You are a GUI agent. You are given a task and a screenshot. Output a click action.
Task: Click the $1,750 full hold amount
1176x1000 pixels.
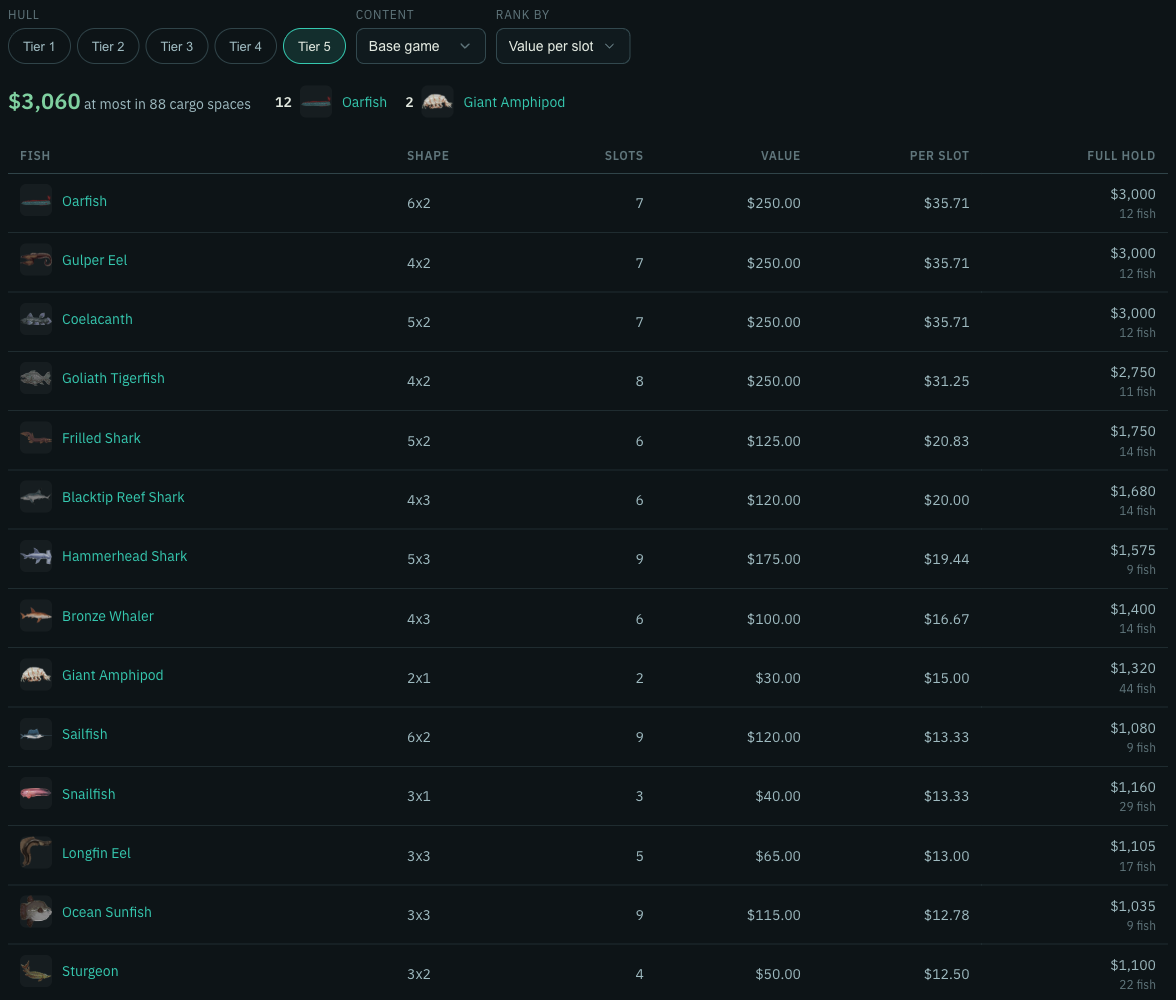1132,431
